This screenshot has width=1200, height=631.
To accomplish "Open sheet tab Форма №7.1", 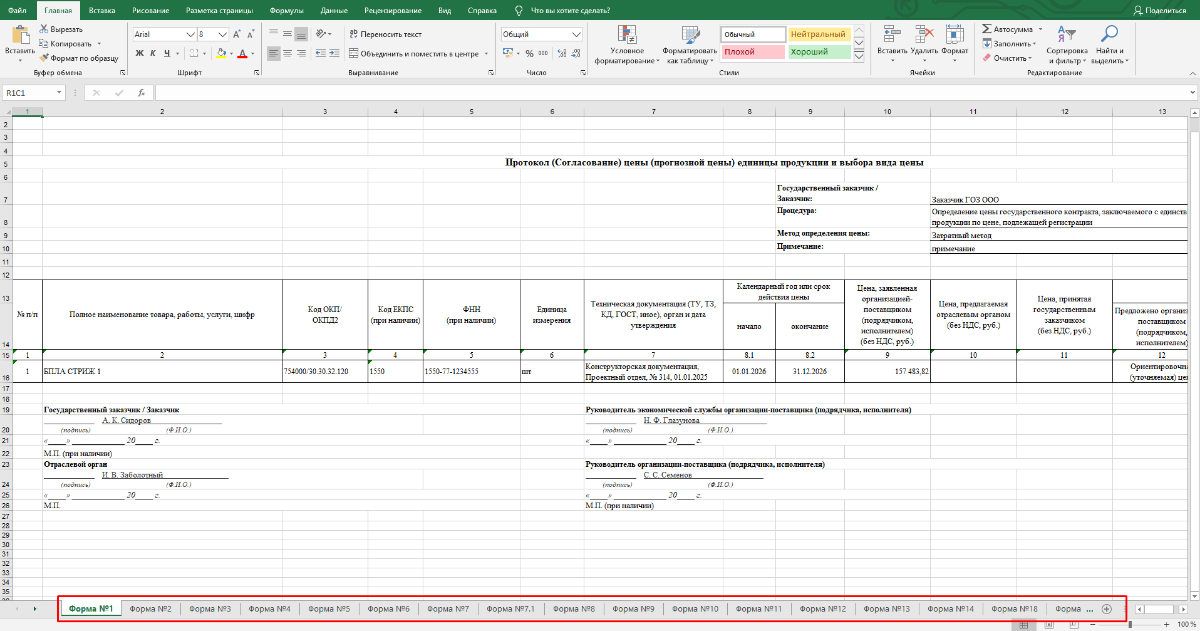I will [x=513, y=608].
